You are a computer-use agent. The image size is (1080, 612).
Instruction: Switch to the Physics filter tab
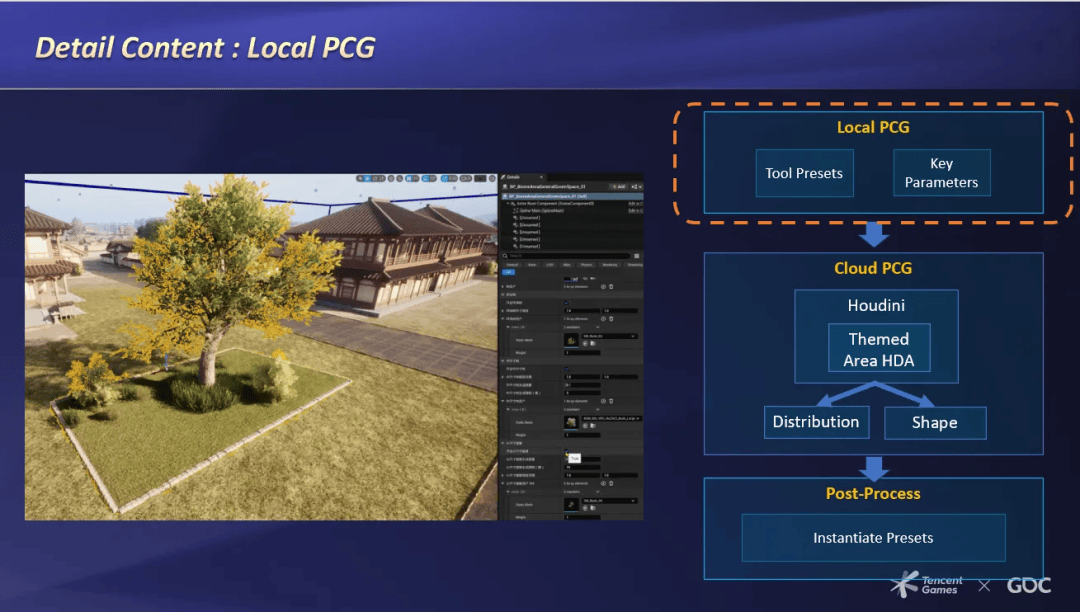[x=586, y=265]
